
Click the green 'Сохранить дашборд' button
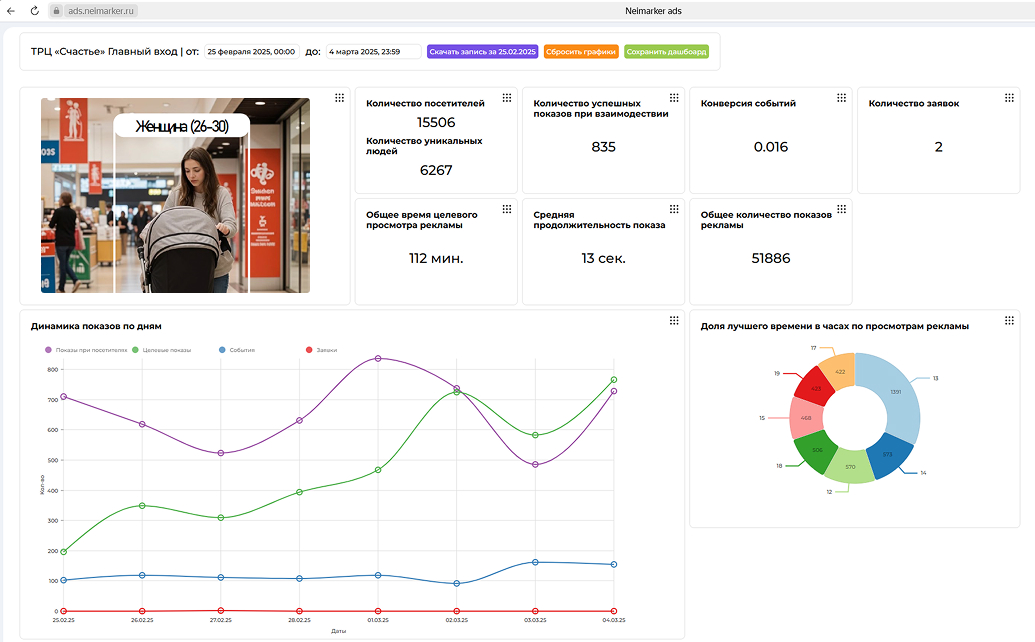(x=667, y=51)
